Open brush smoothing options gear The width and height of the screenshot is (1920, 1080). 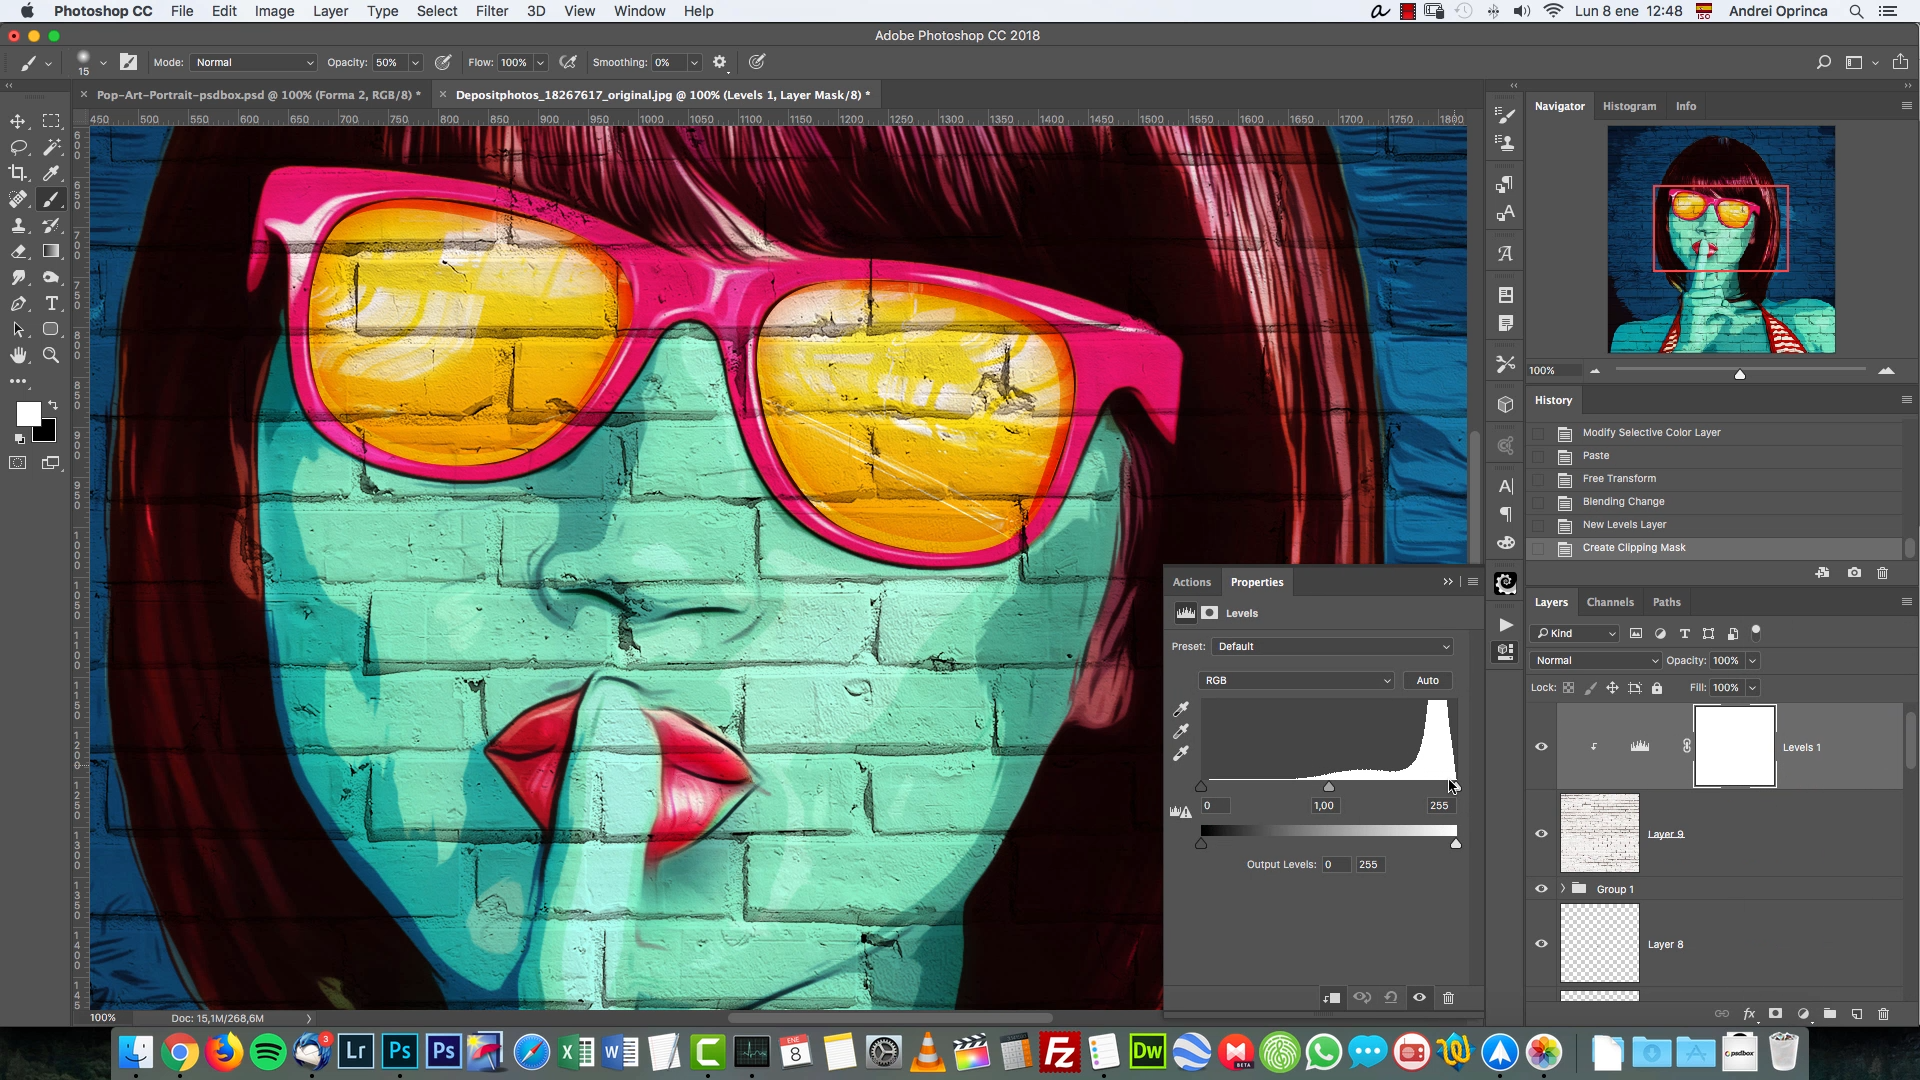click(719, 62)
